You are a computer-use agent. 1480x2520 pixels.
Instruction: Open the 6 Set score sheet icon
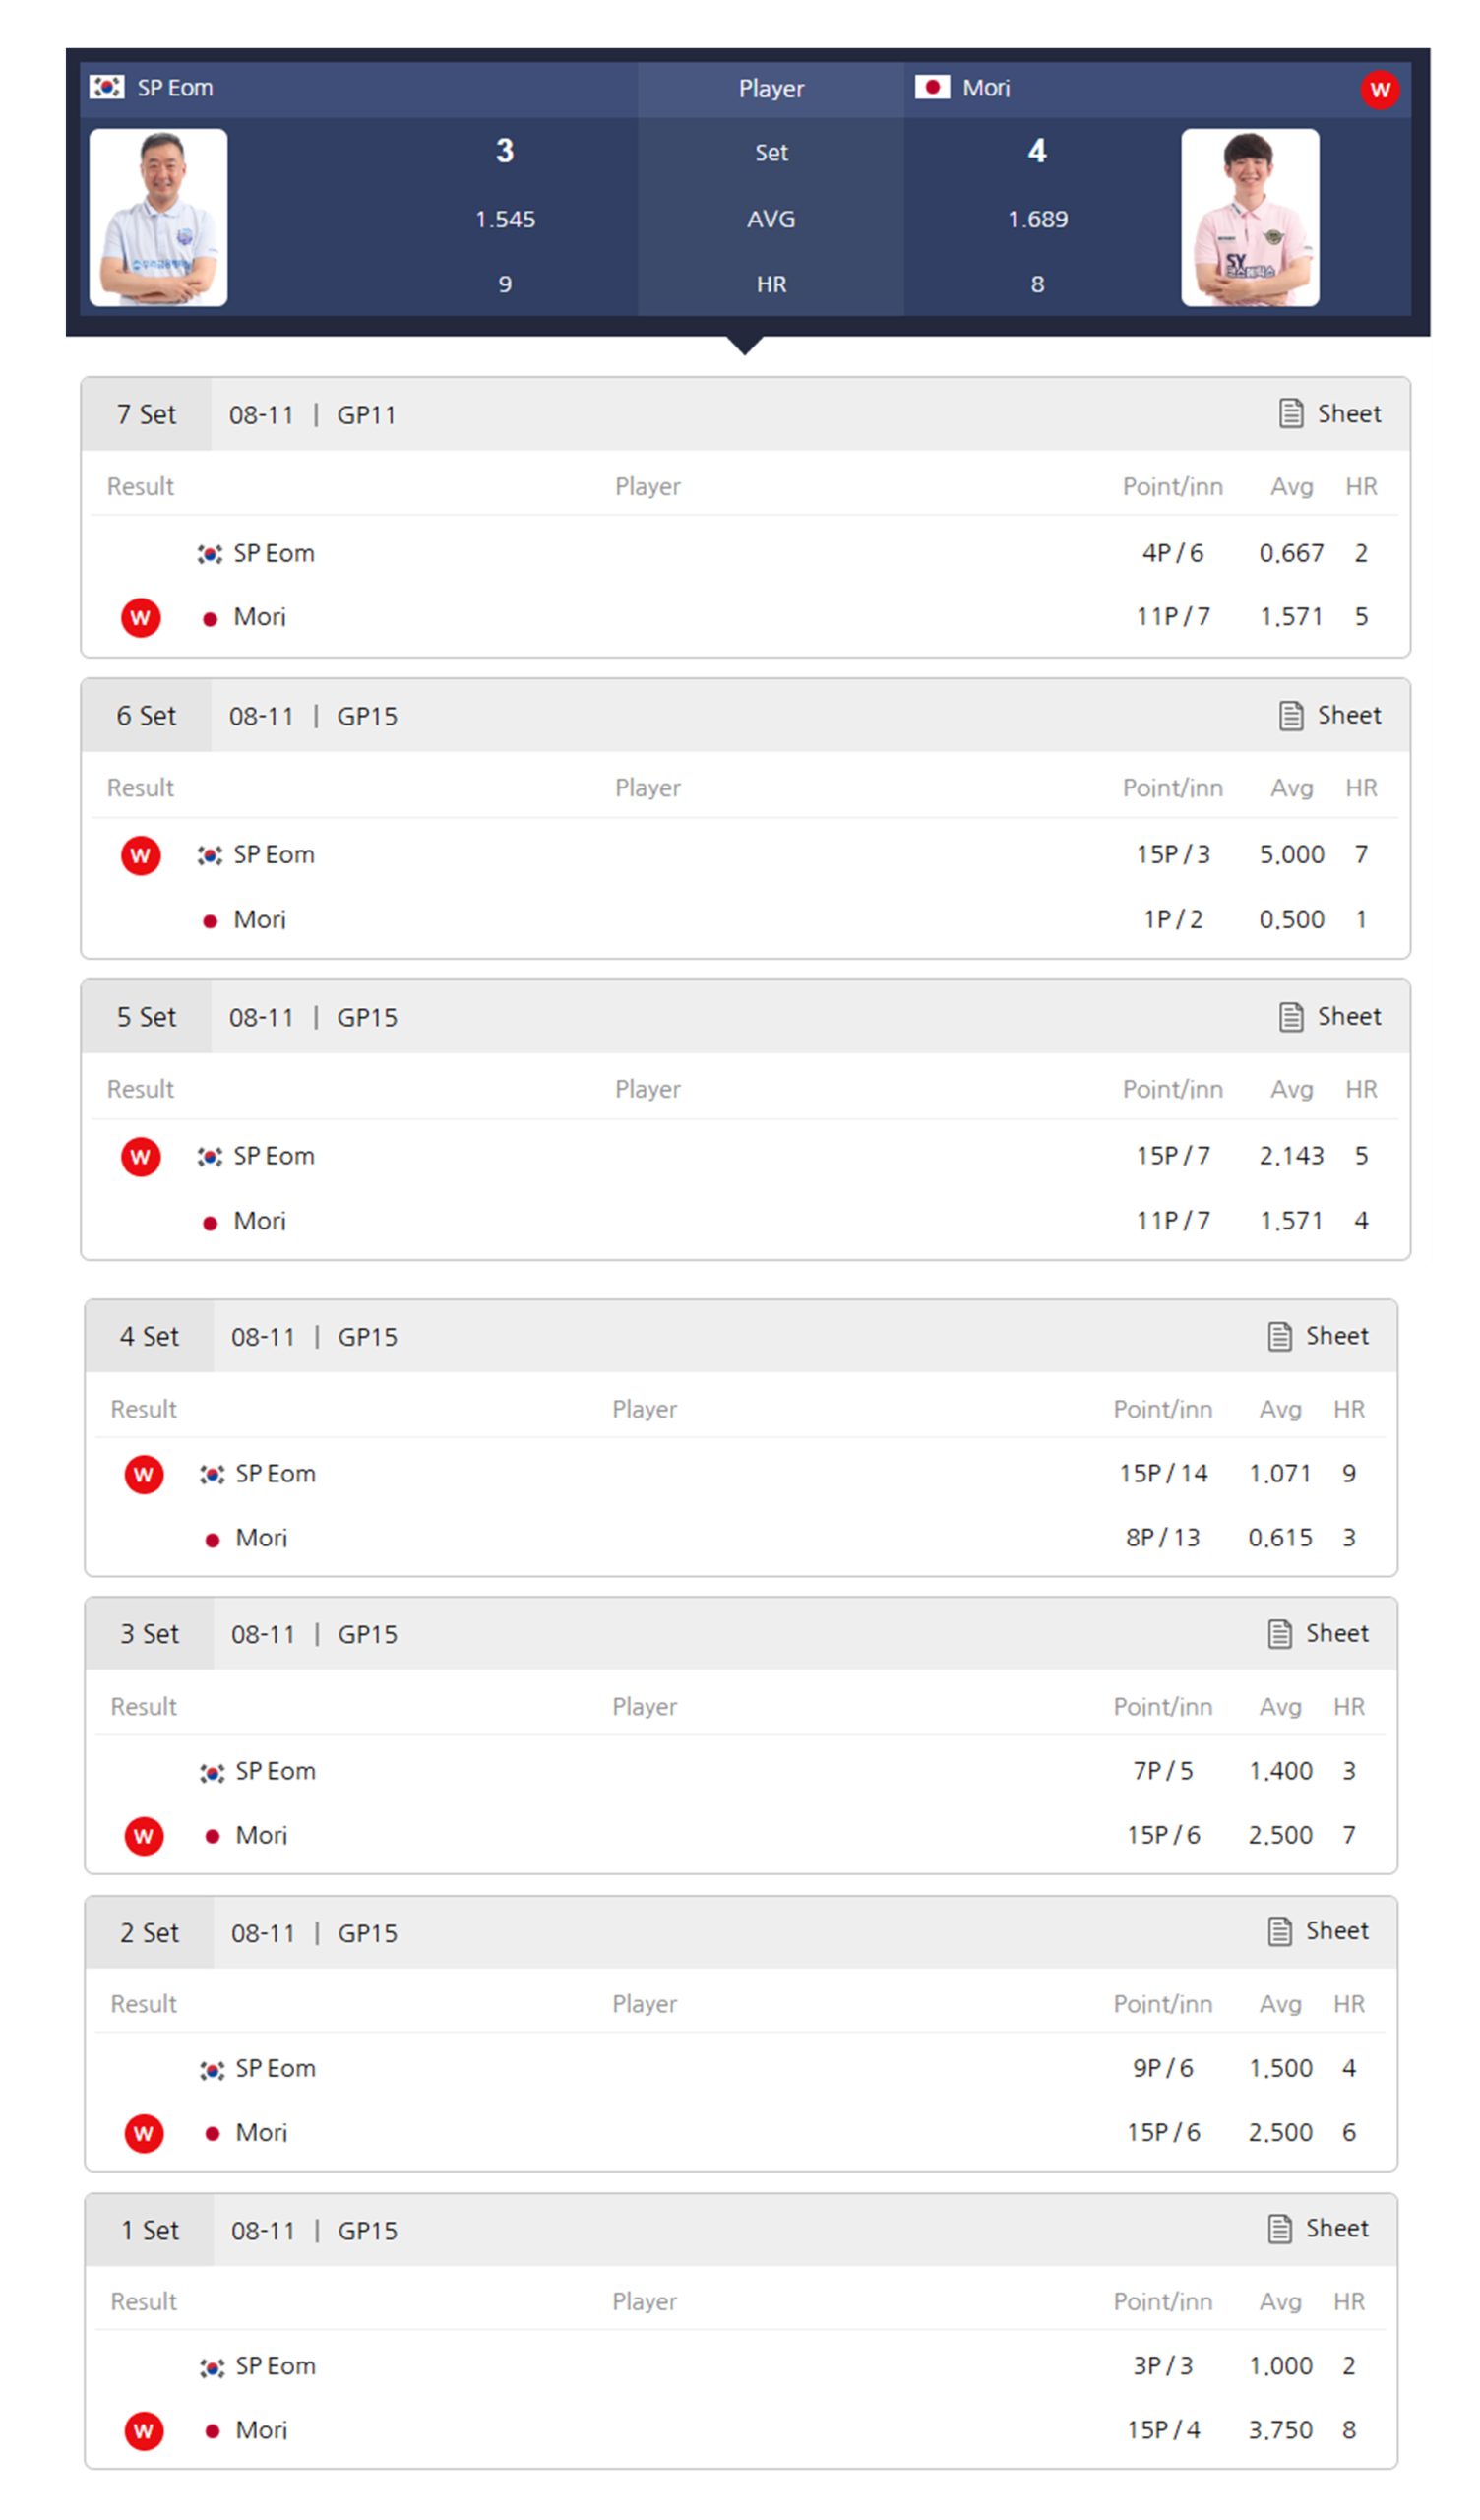tap(1290, 715)
